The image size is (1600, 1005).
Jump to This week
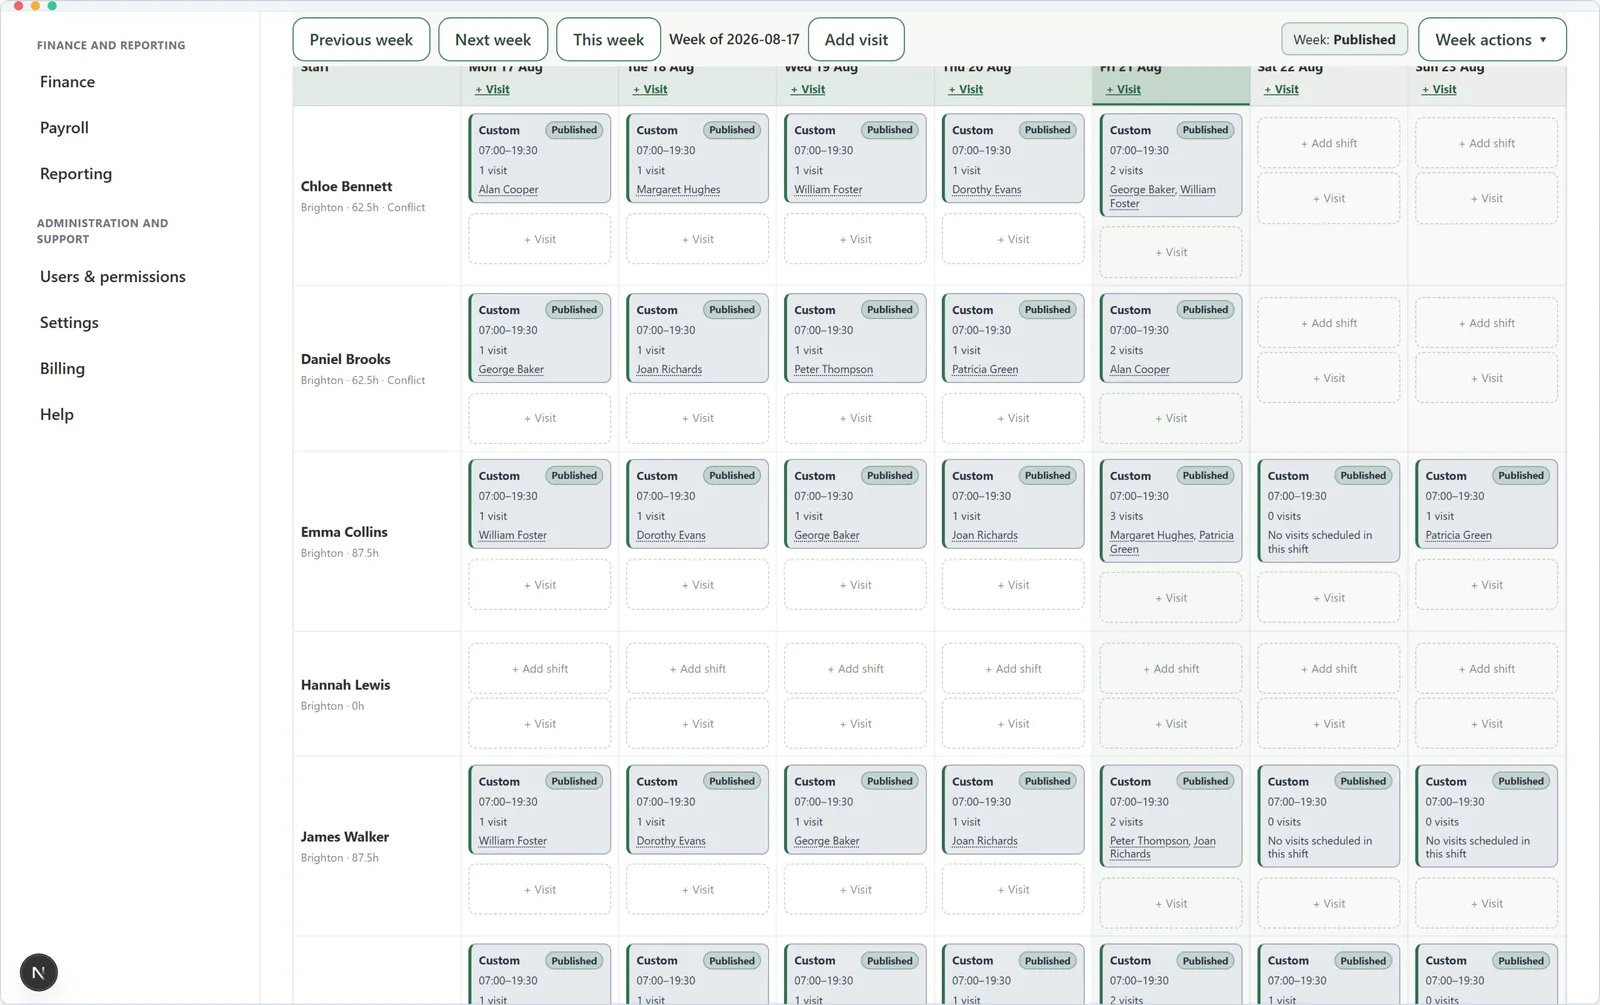(x=608, y=40)
